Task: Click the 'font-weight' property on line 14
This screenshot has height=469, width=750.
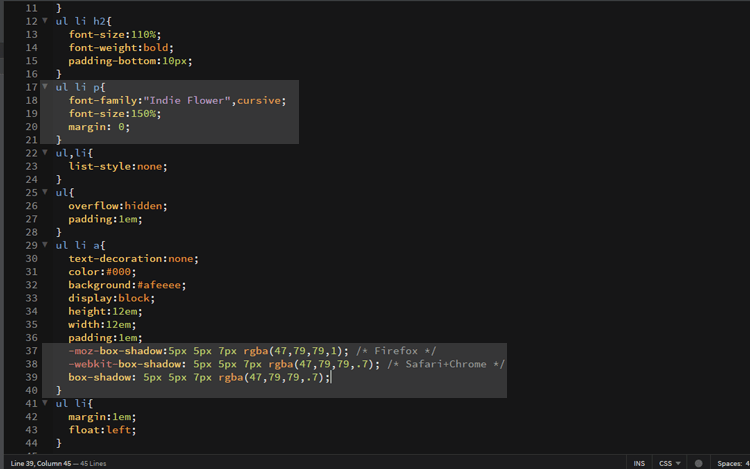Action: (102, 47)
